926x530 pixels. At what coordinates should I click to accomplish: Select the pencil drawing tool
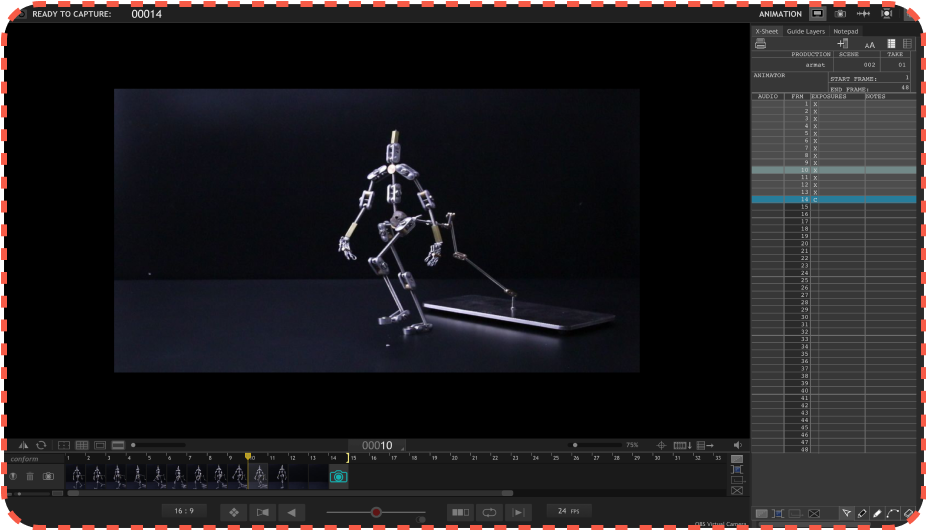(877, 513)
